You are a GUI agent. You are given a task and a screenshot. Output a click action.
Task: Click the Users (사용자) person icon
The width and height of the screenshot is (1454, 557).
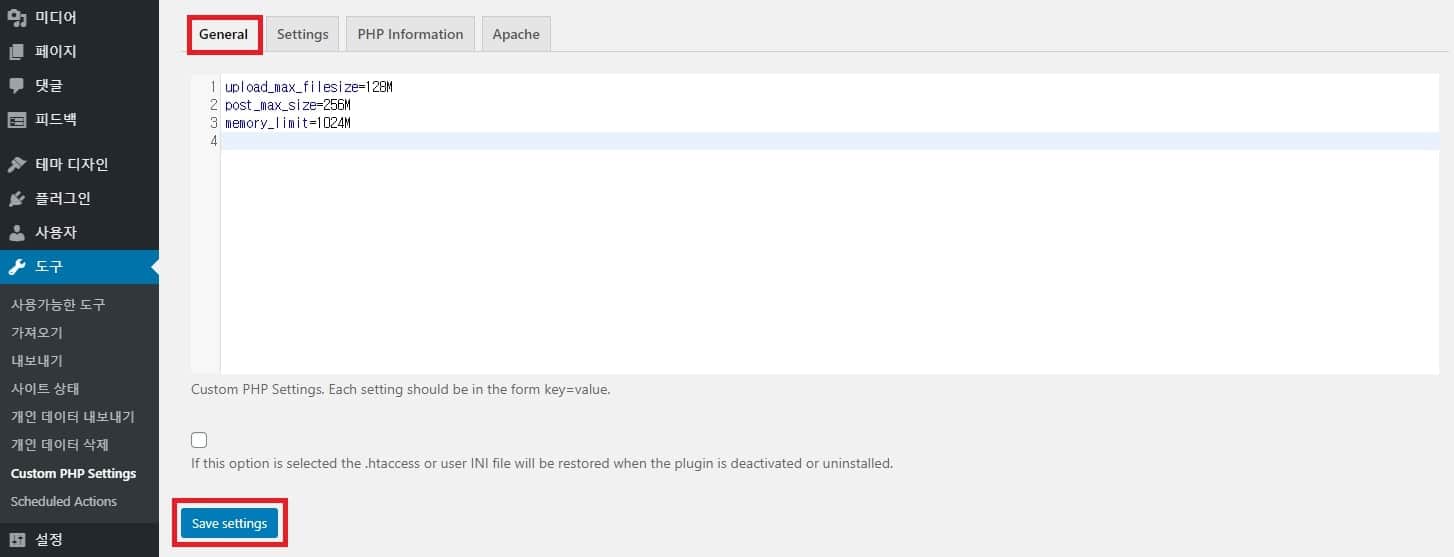coord(17,232)
